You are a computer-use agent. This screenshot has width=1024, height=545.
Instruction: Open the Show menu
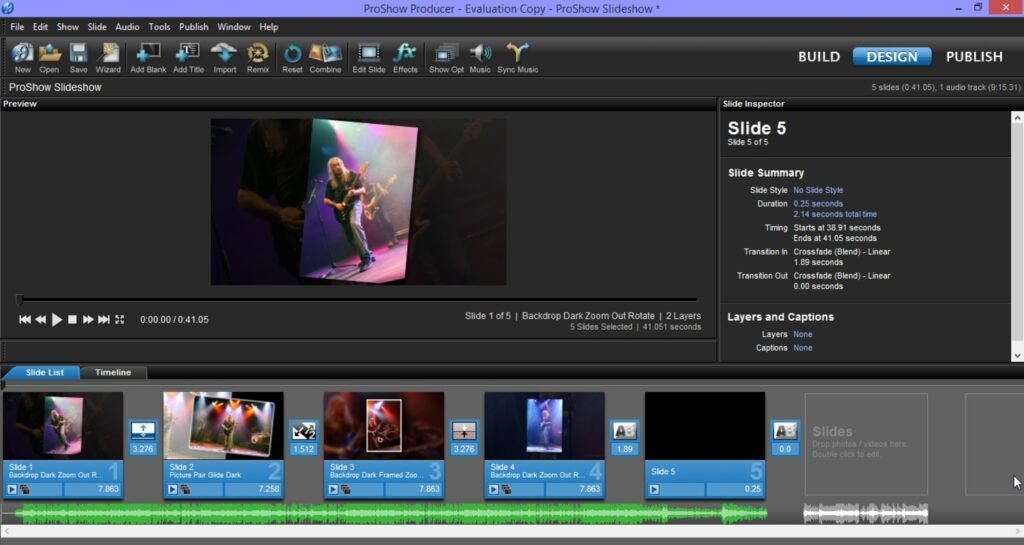click(x=67, y=27)
